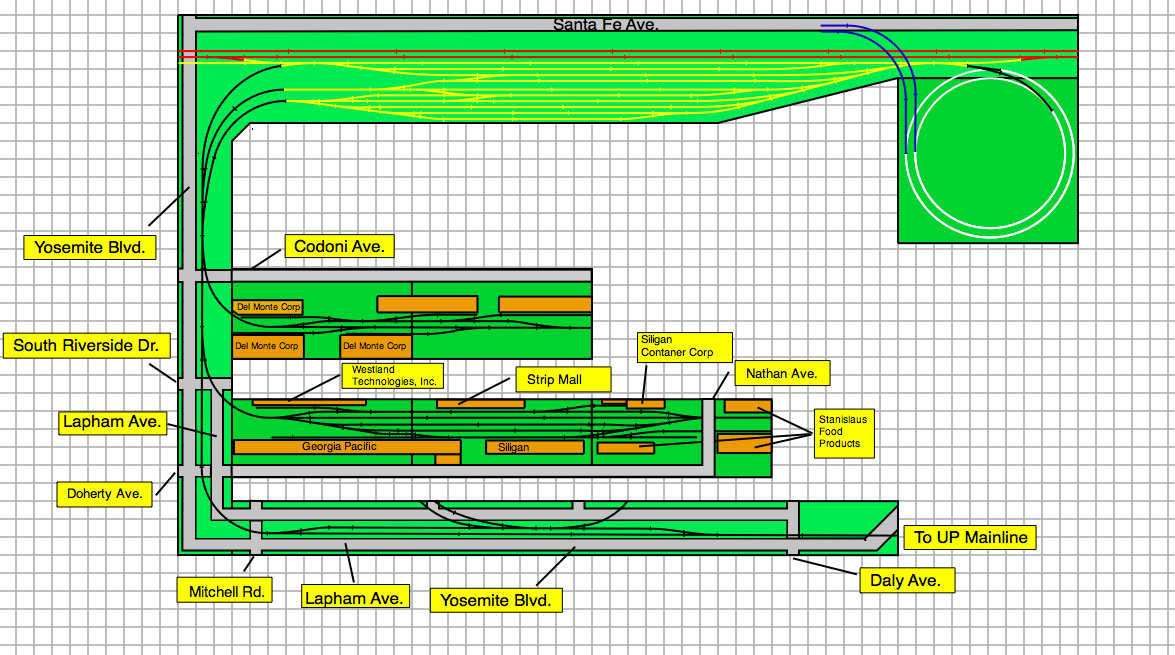1175x655 pixels.
Task: Click the Mitchell Rd. label
Action: click(226, 591)
